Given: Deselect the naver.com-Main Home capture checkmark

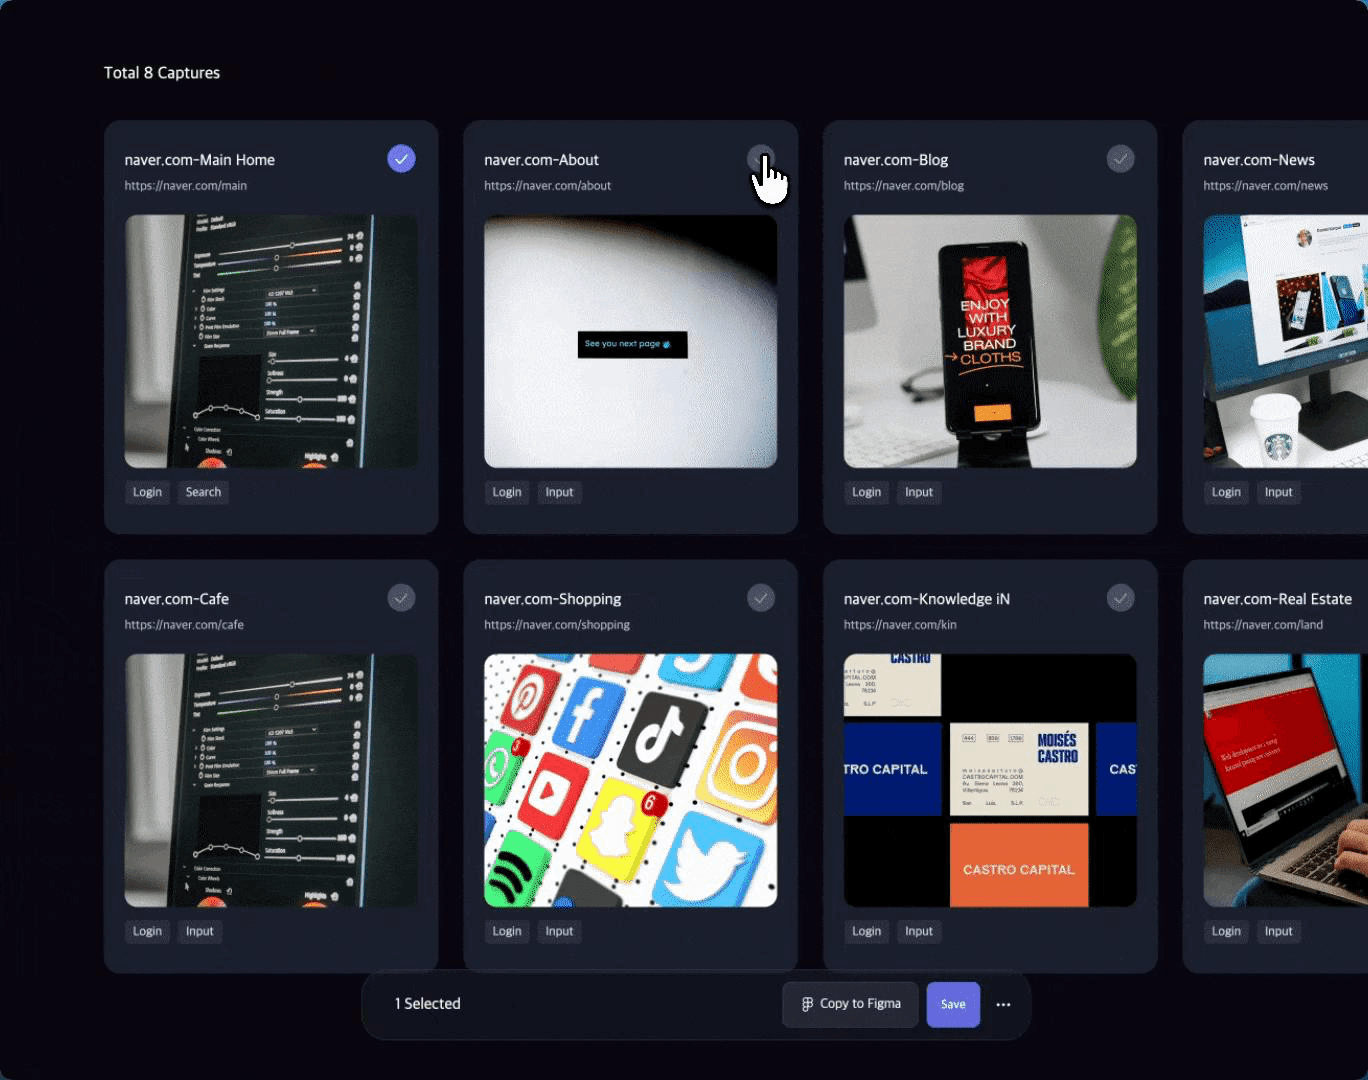Looking at the screenshot, I should (401, 159).
